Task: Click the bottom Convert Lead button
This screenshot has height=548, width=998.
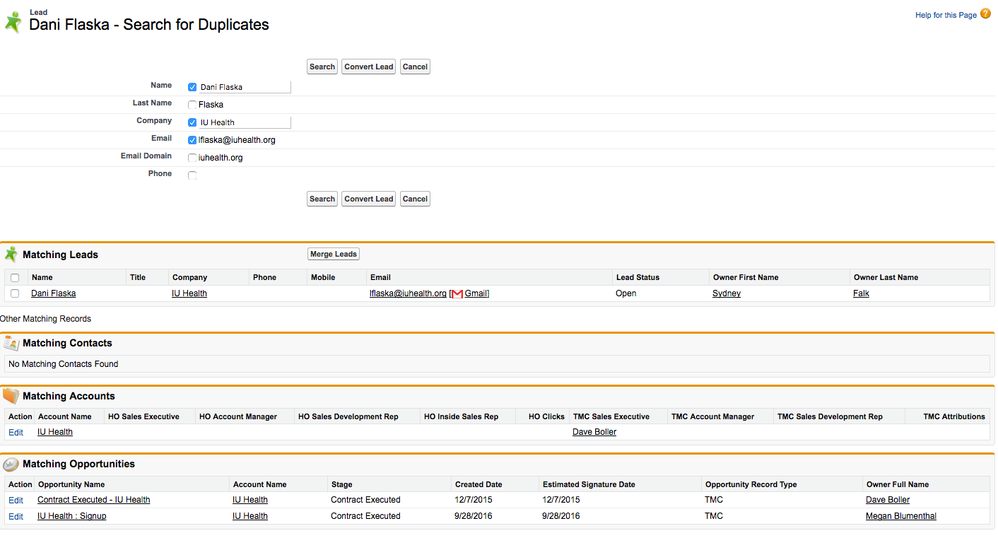Action: [x=369, y=199]
